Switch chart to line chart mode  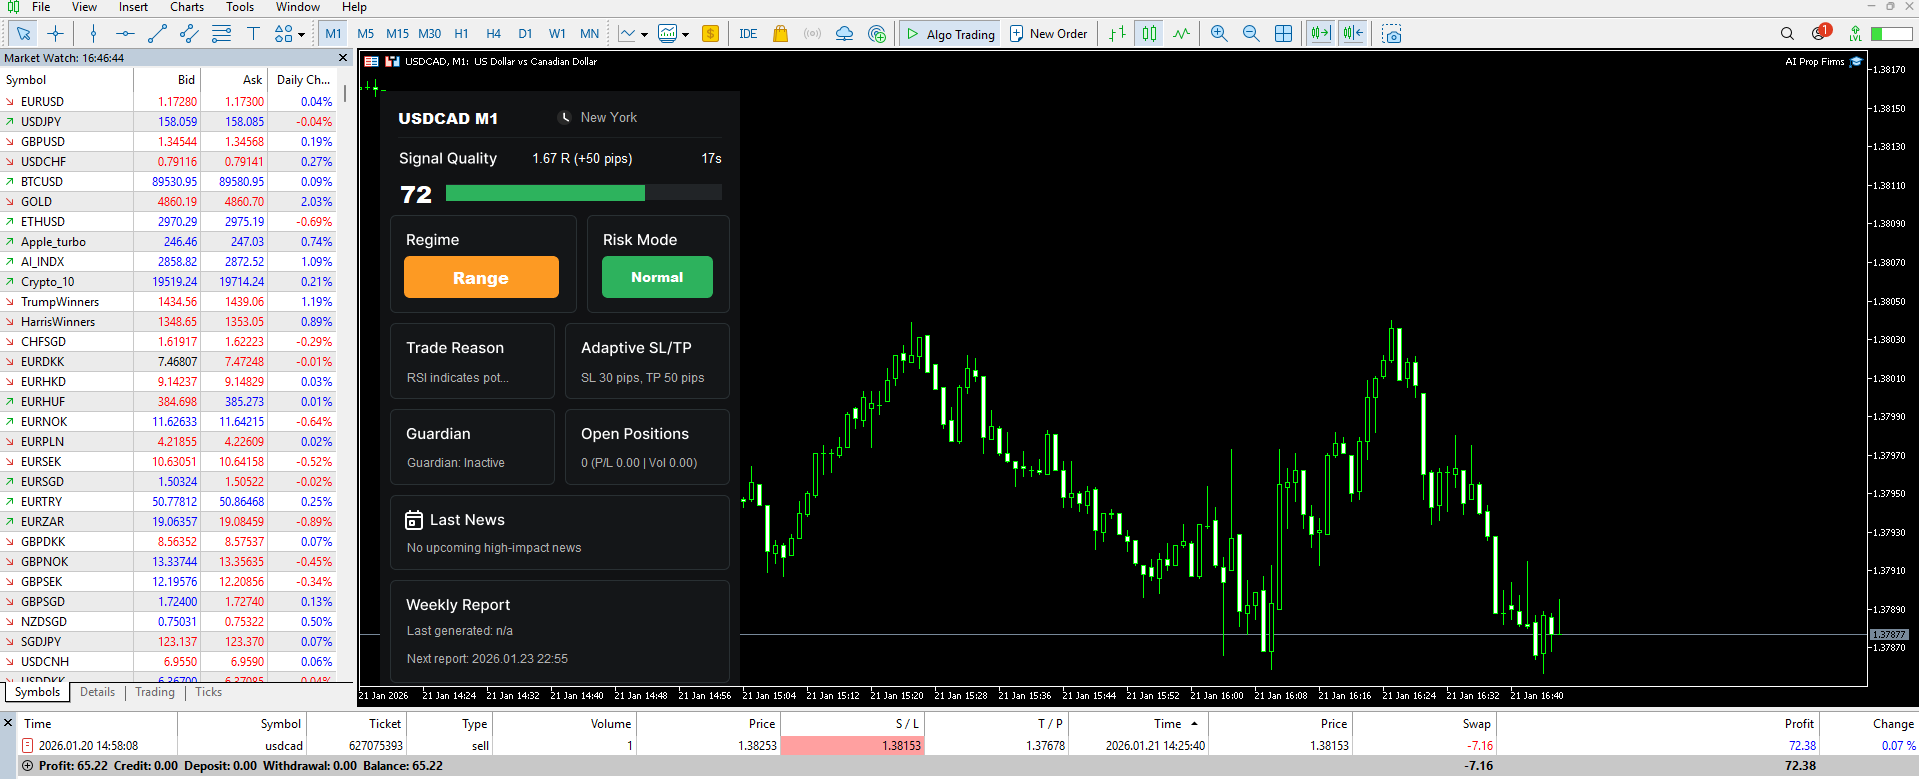click(1181, 34)
